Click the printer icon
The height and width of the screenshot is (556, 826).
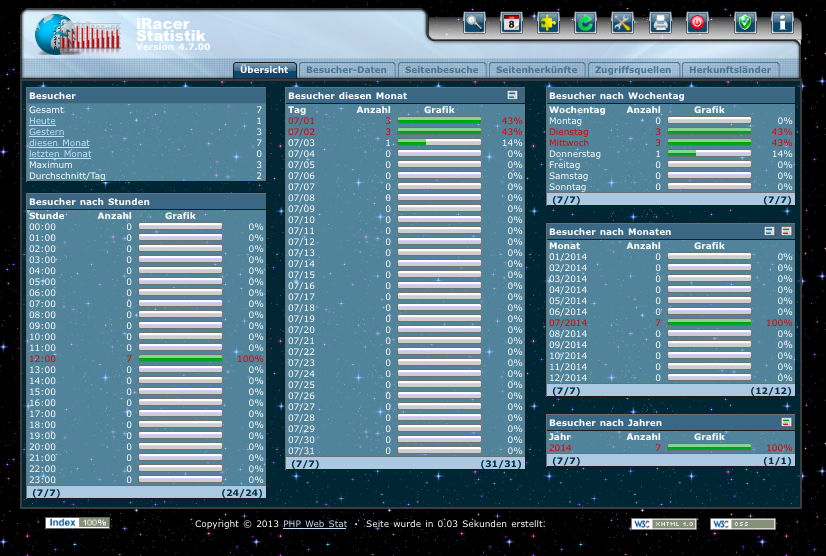659,22
